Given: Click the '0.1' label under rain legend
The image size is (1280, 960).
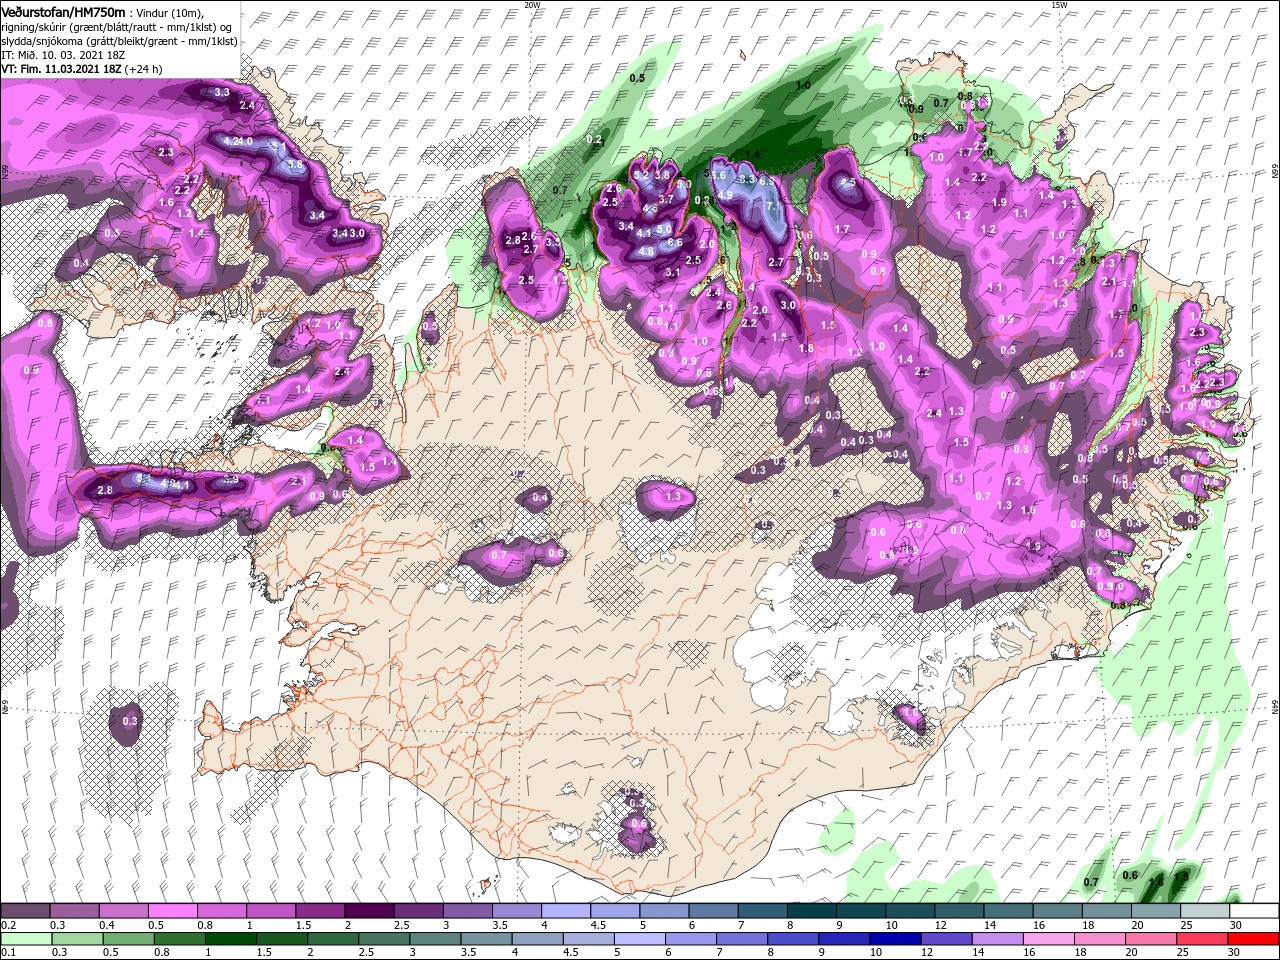Looking at the screenshot, I should 8,953.
